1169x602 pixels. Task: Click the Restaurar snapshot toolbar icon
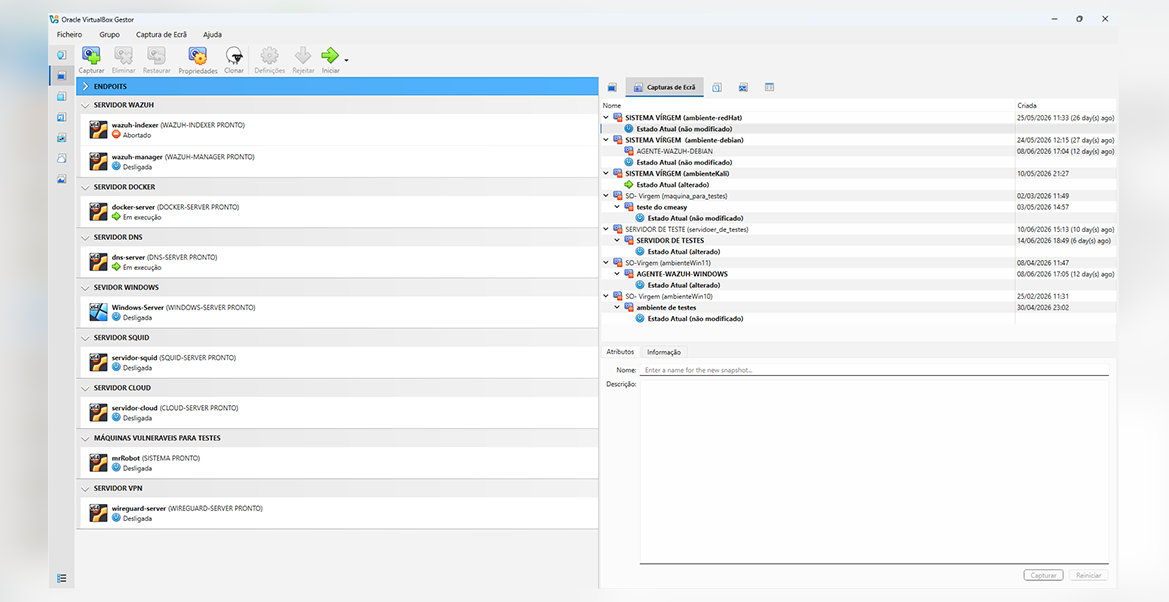(157, 56)
